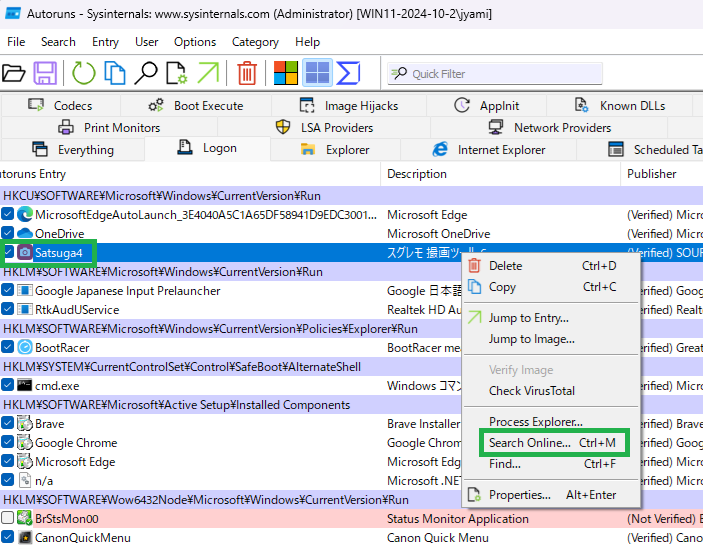
Task: Click the Sigma VirusTotal toolbar icon
Action: [x=348, y=73]
